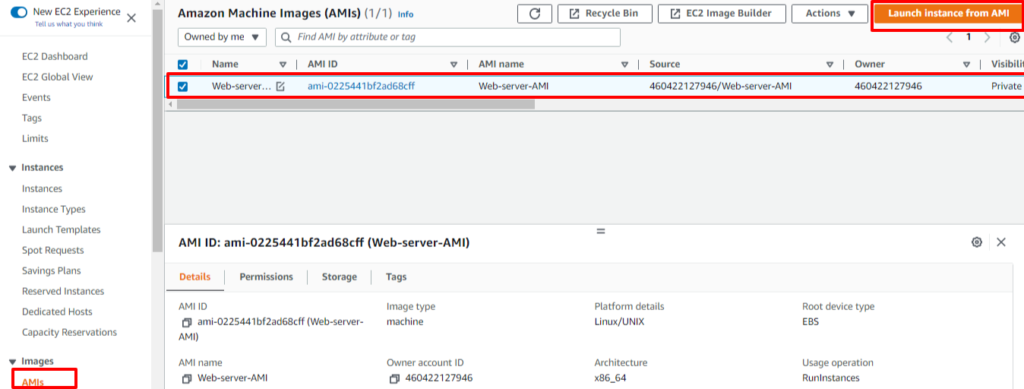
Task: Collapse the Instances sidebar section
Action: point(12,168)
